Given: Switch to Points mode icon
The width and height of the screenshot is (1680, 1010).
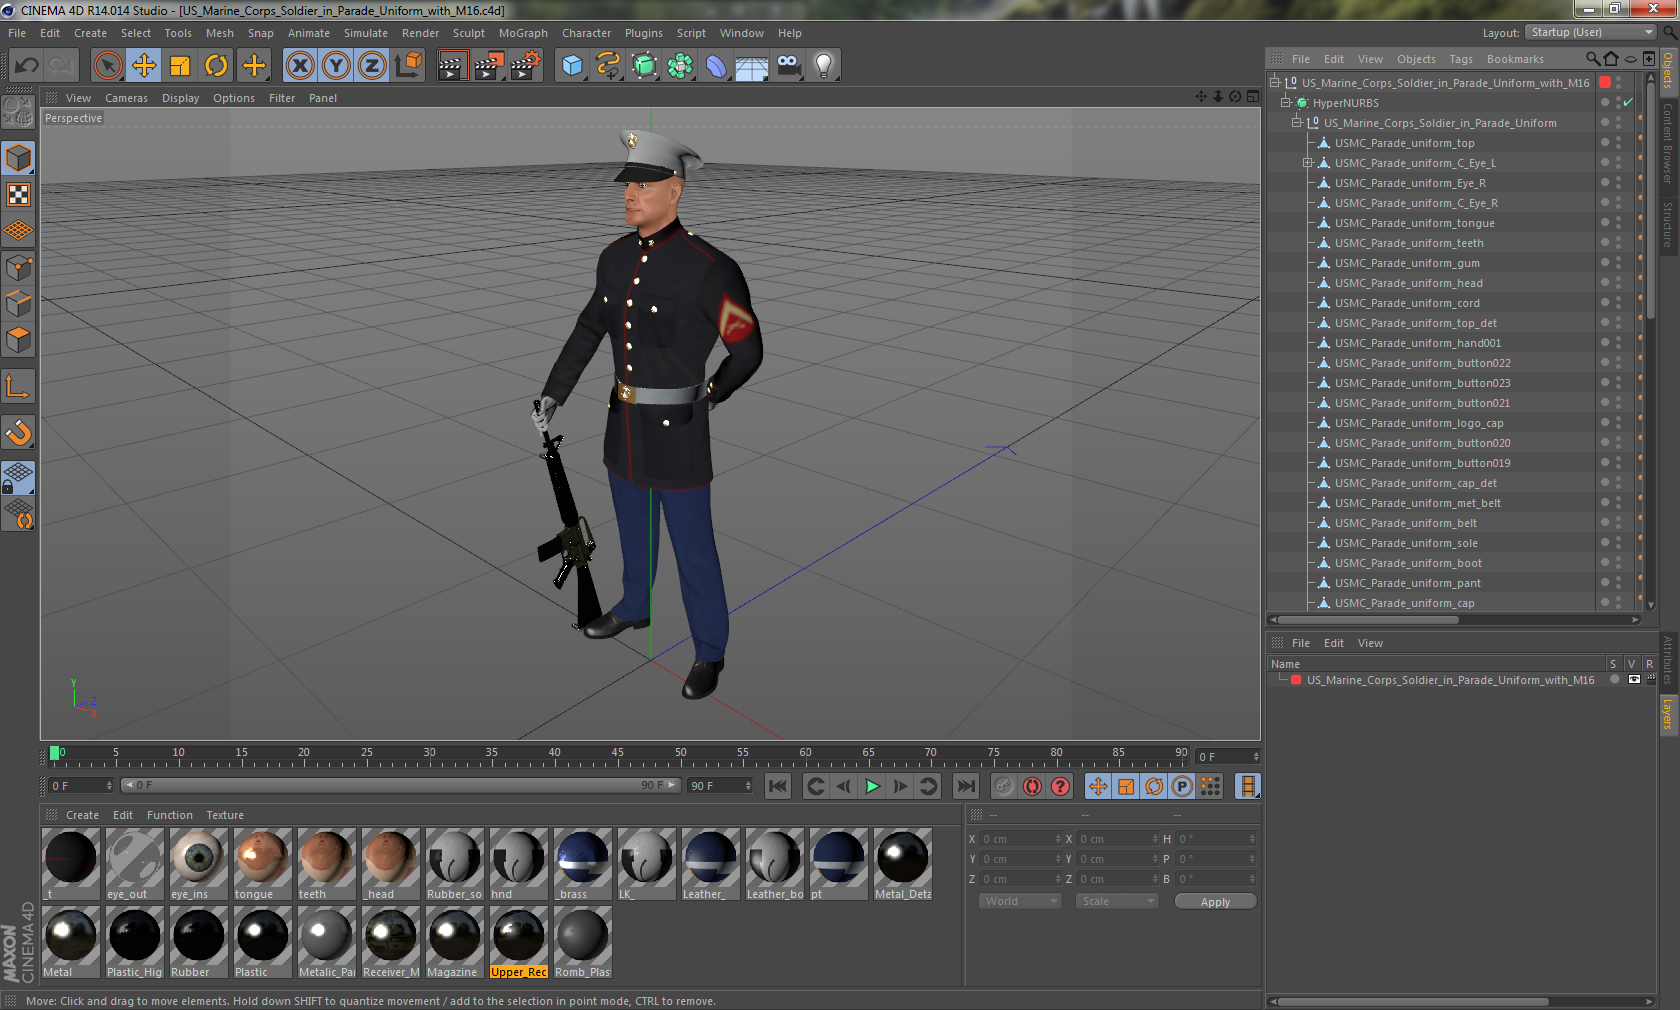Looking at the screenshot, I should pyautogui.click(x=19, y=268).
